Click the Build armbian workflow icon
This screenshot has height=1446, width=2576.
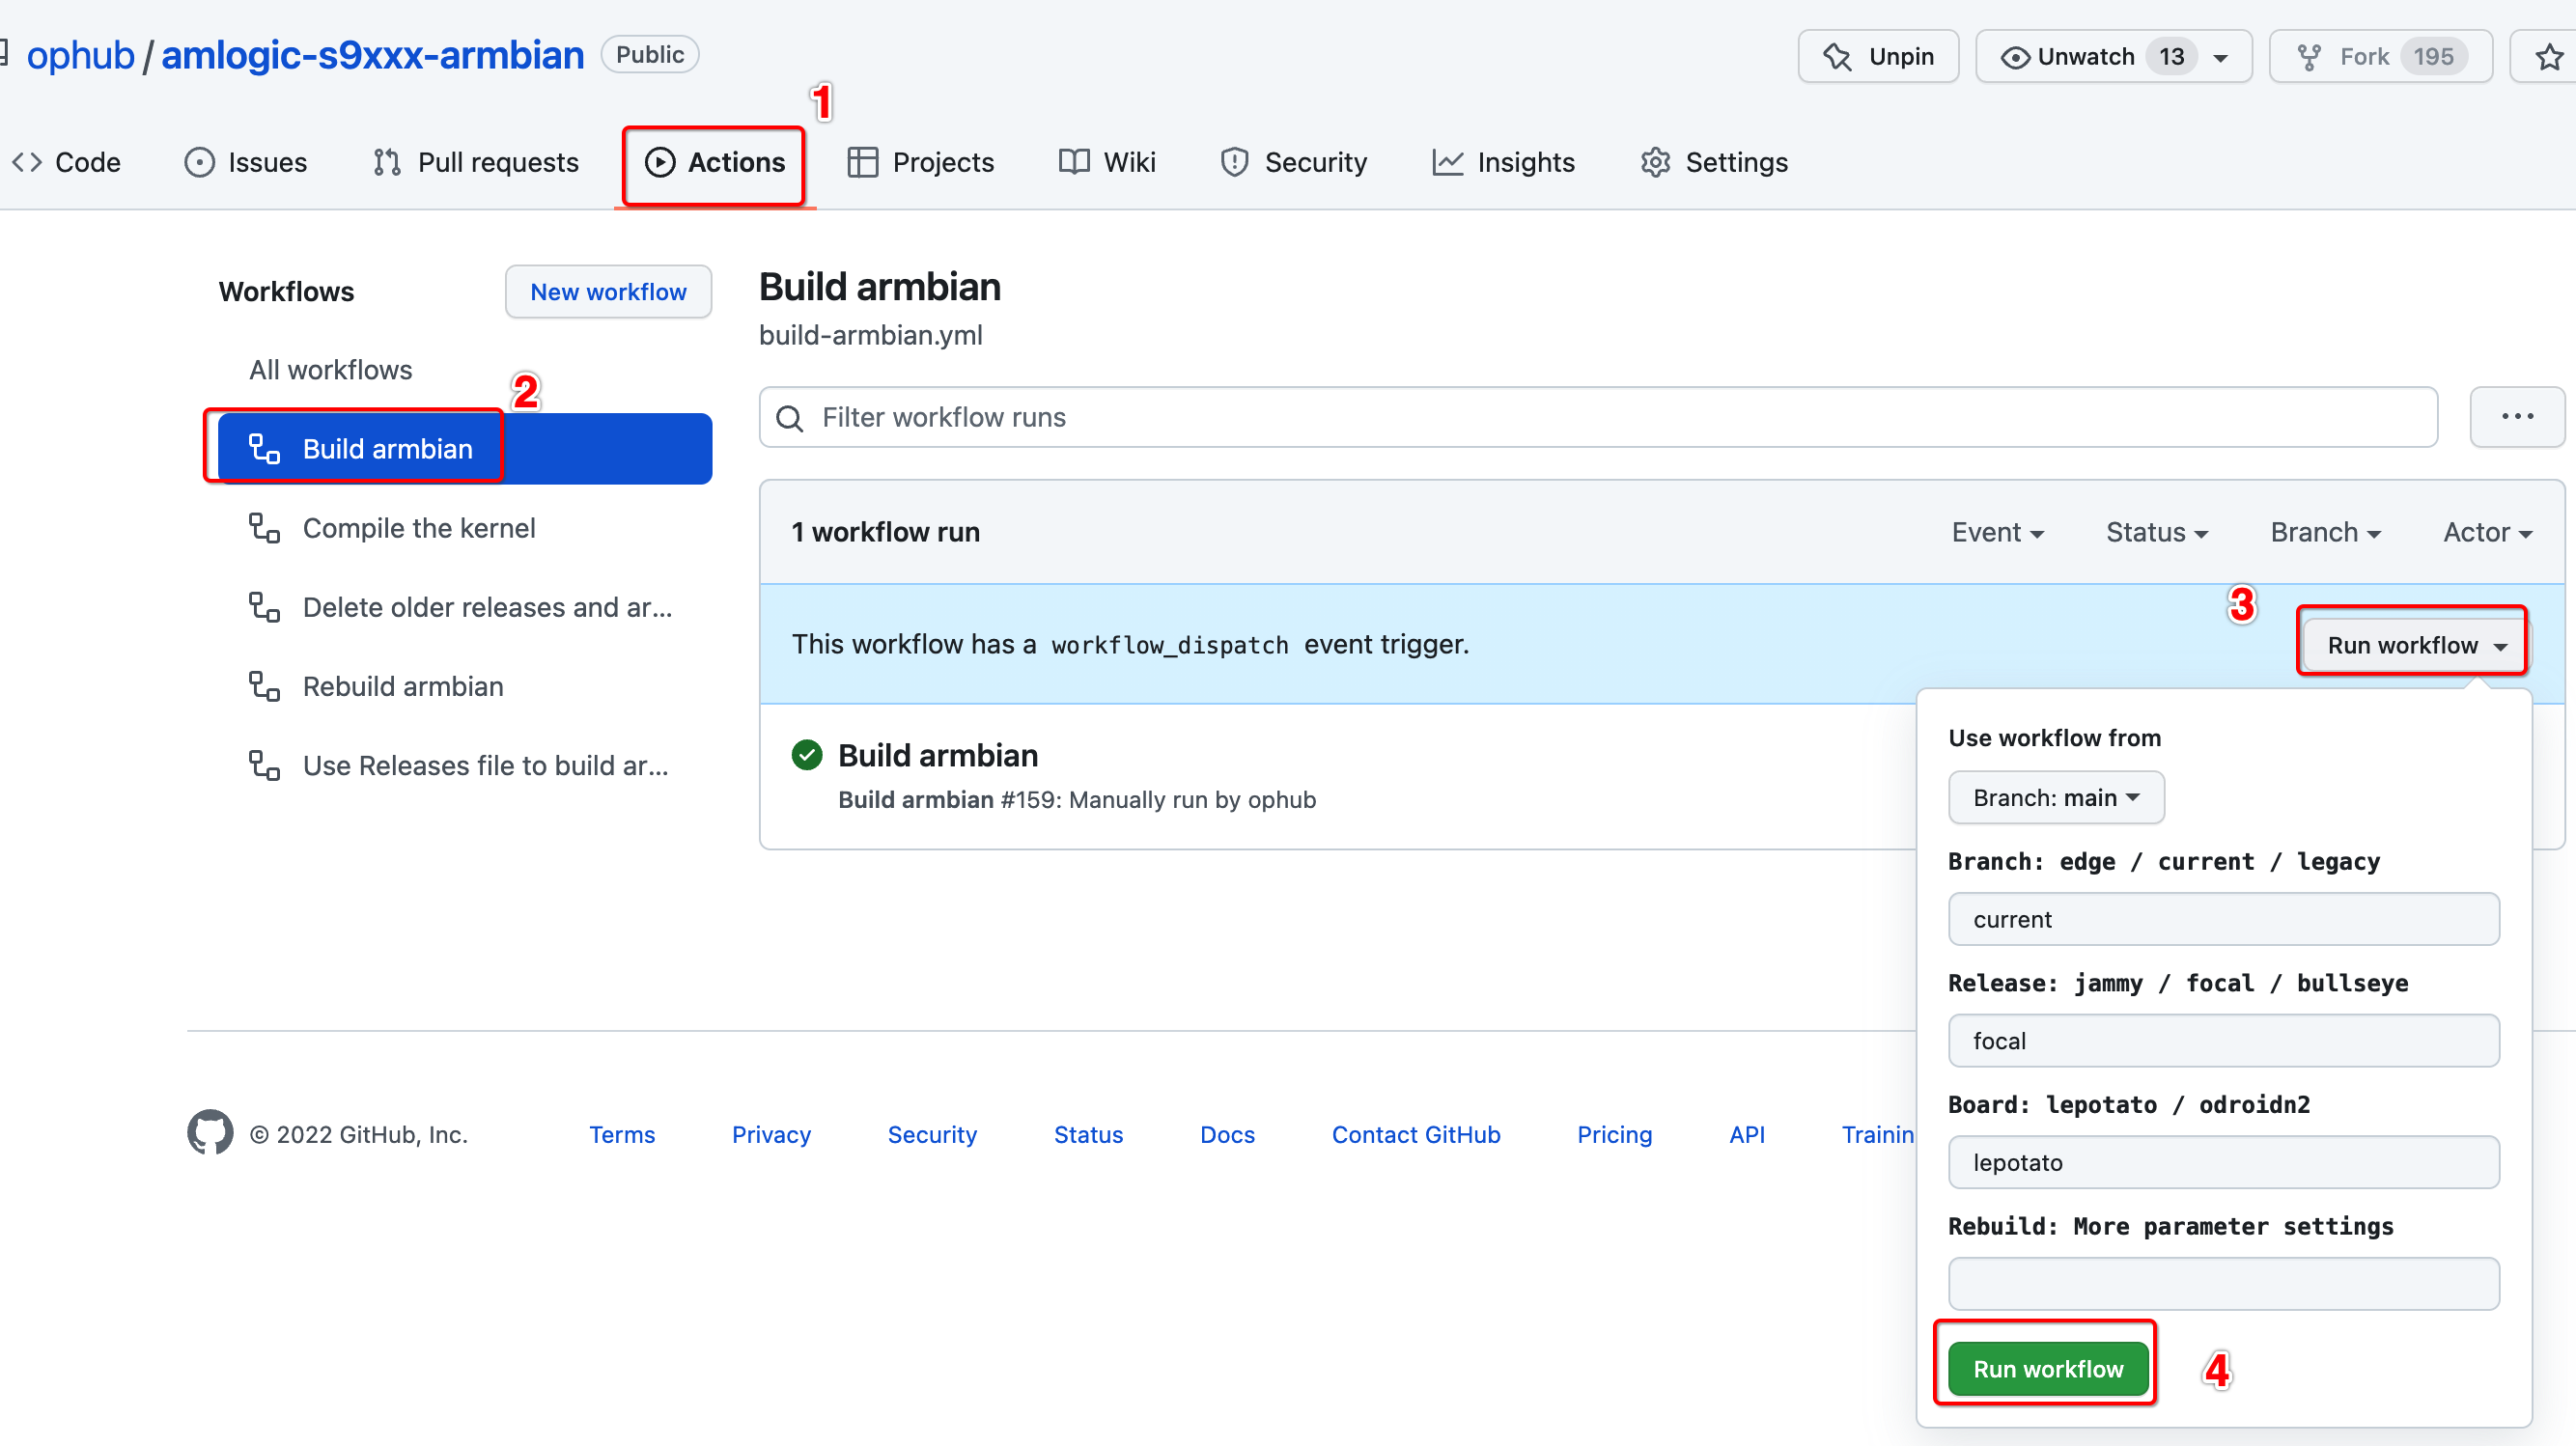pyautogui.click(x=264, y=448)
